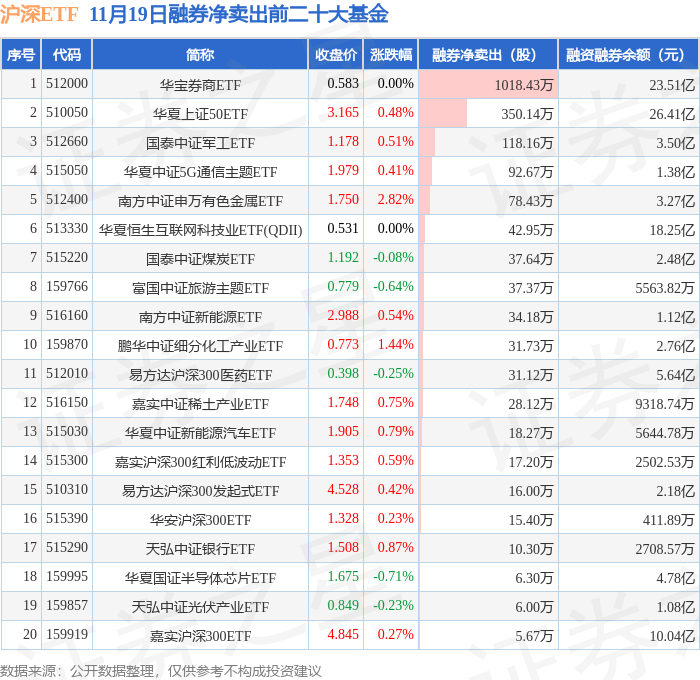Select 易方达沪深300发起式ETF
This screenshot has width=700, height=680.
tap(200, 491)
